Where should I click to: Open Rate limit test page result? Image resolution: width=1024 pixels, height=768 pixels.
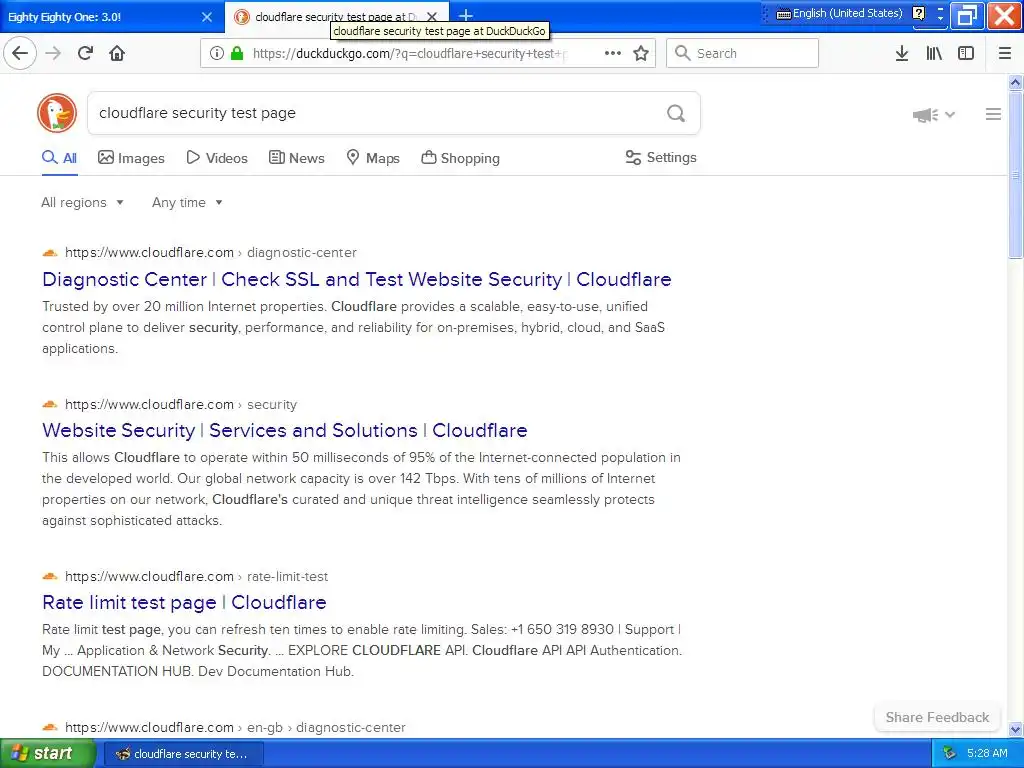184,602
